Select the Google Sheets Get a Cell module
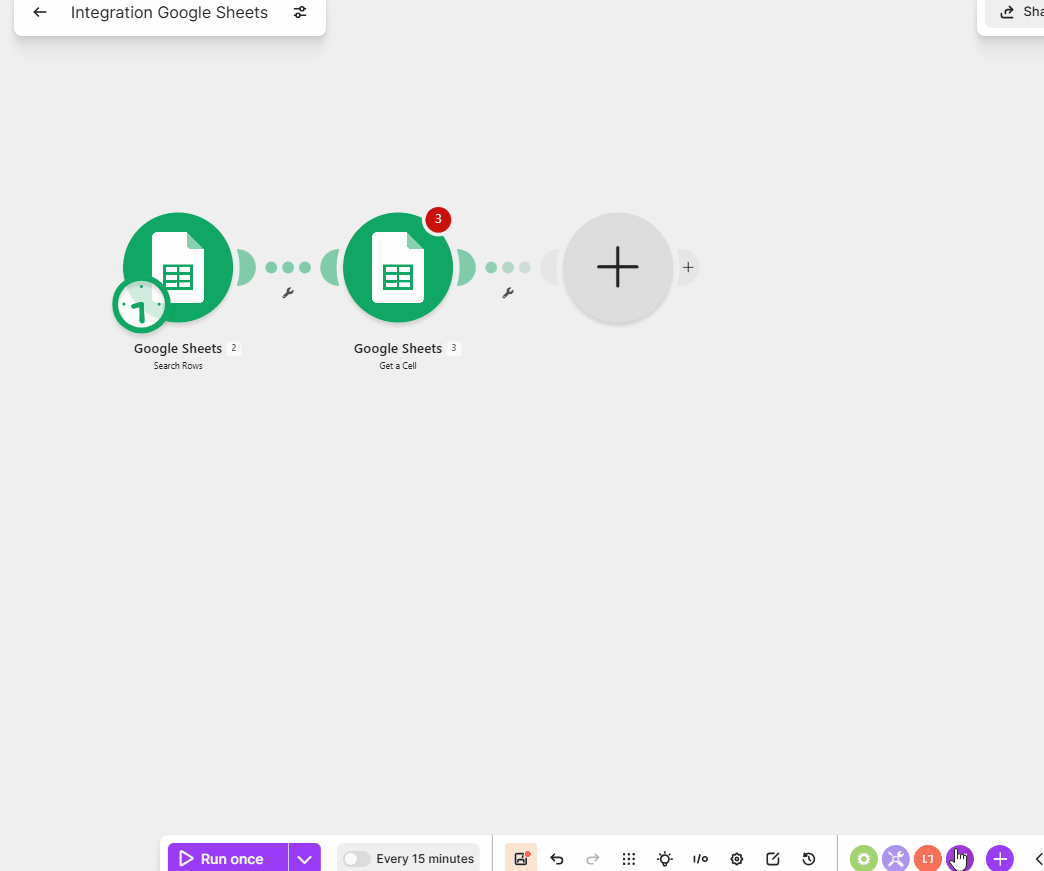Viewport: 1044px width, 871px height. pos(398,267)
